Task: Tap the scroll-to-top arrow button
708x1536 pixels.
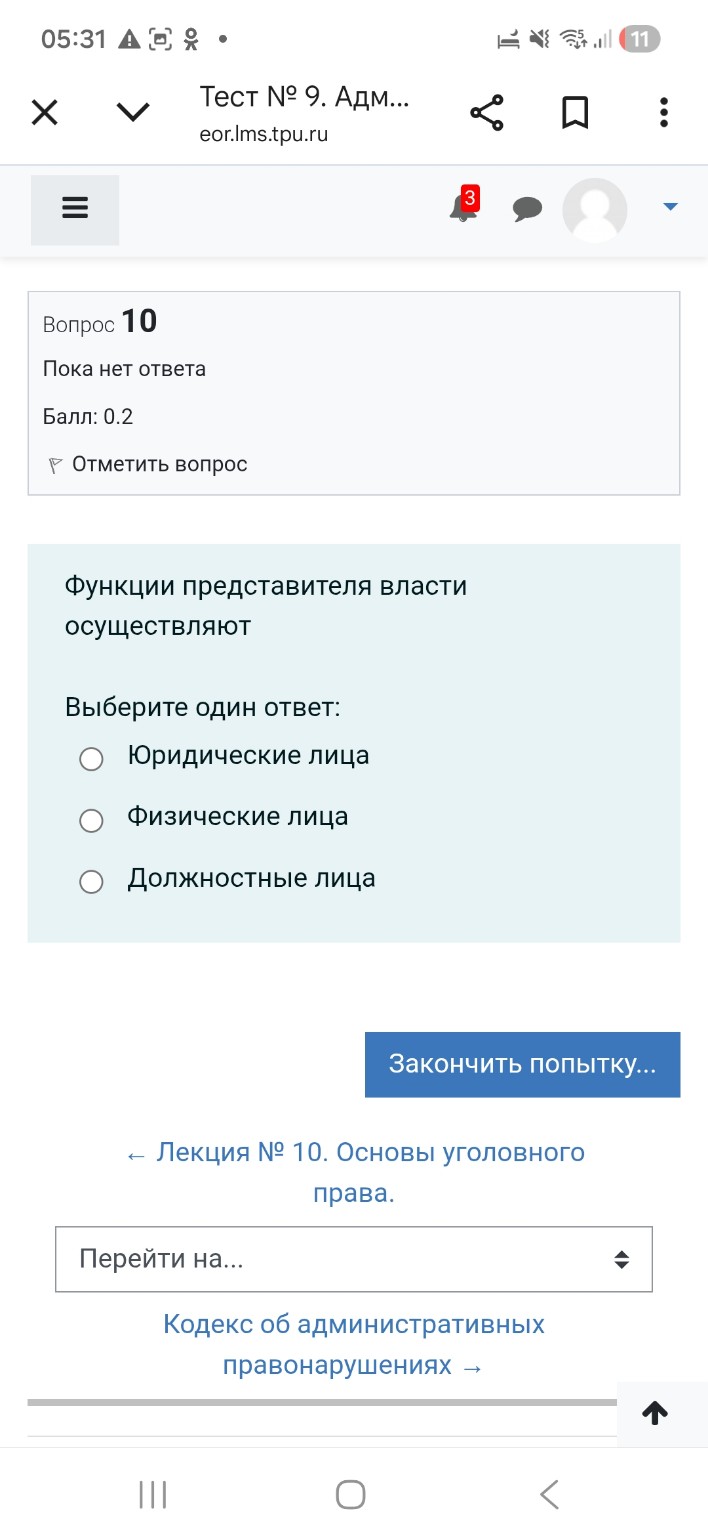Action: click(x=655, y=1414)
